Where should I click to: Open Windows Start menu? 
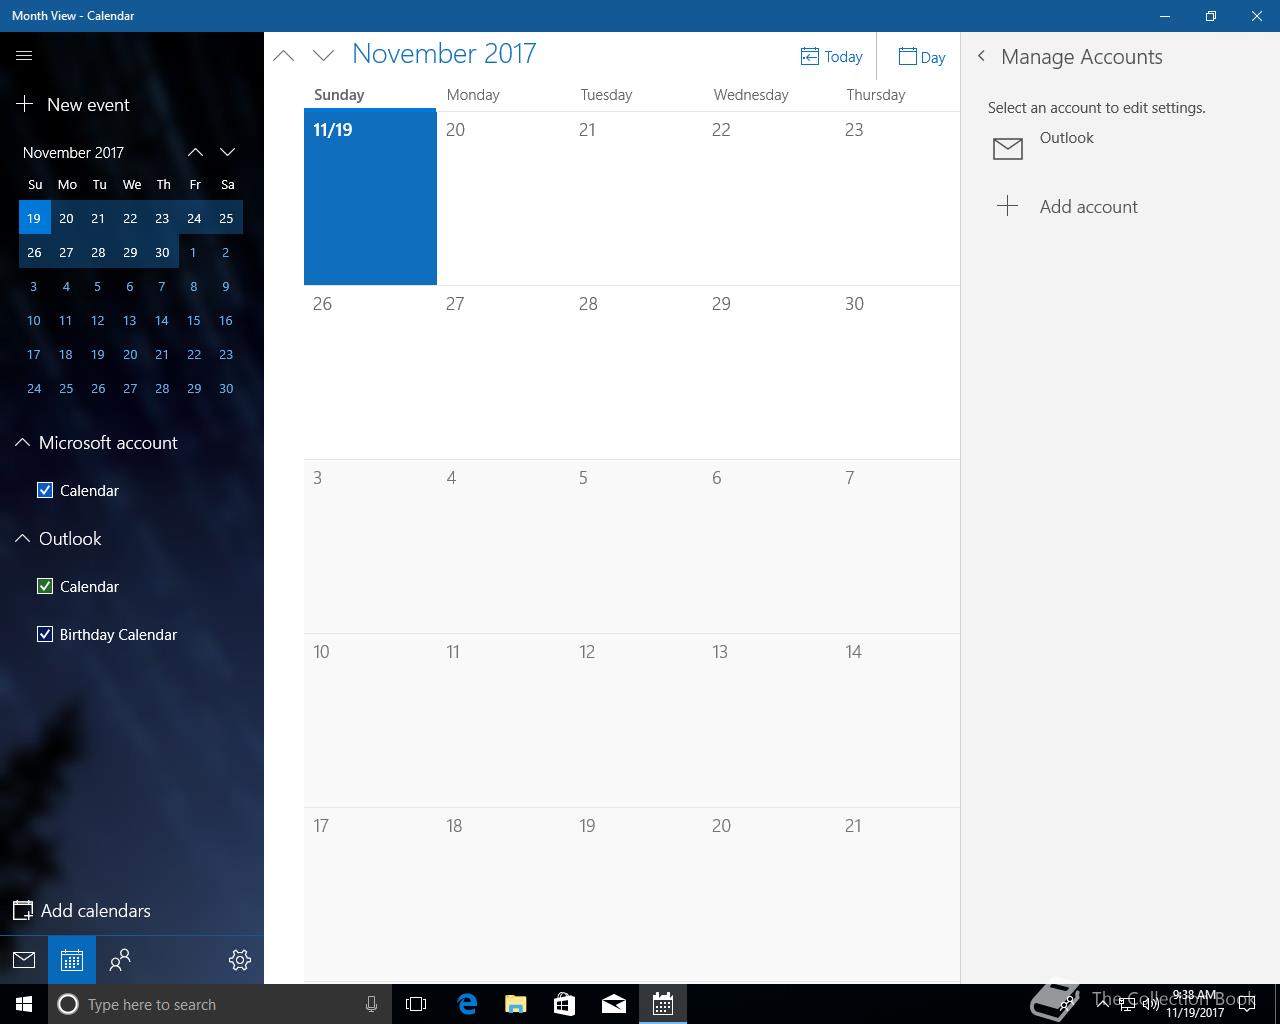tap(24, 1004)
